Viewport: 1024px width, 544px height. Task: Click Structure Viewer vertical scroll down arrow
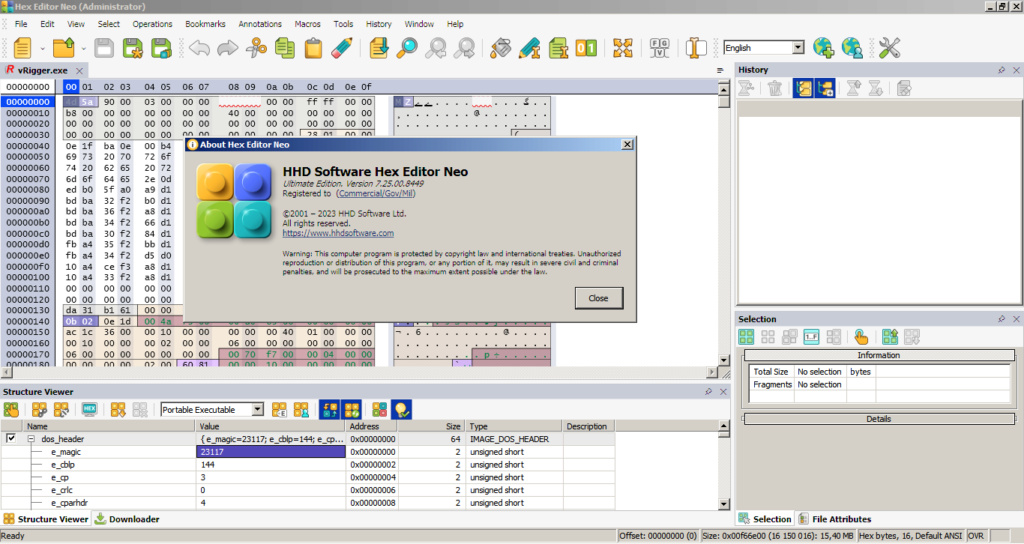[x=724, y=504]
